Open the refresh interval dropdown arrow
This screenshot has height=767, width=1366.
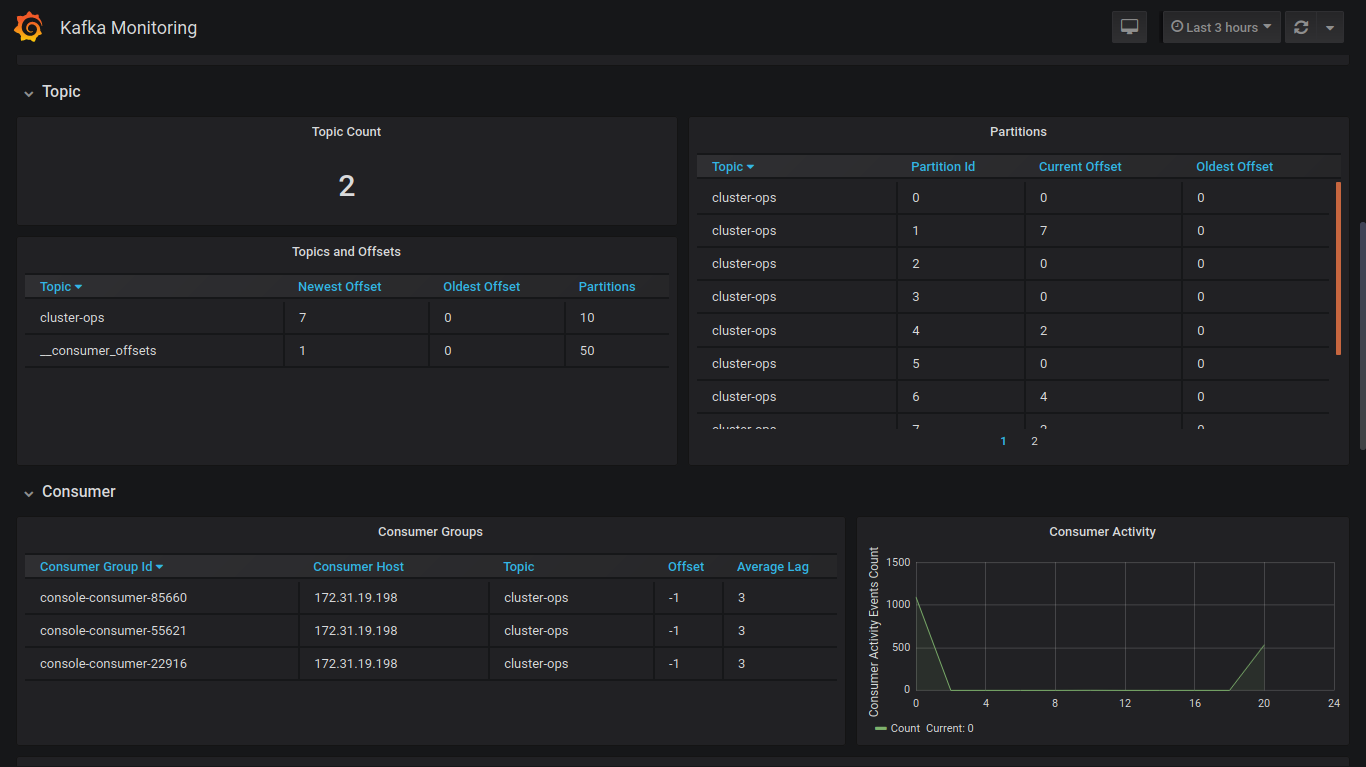click(x=1329, y=27)
